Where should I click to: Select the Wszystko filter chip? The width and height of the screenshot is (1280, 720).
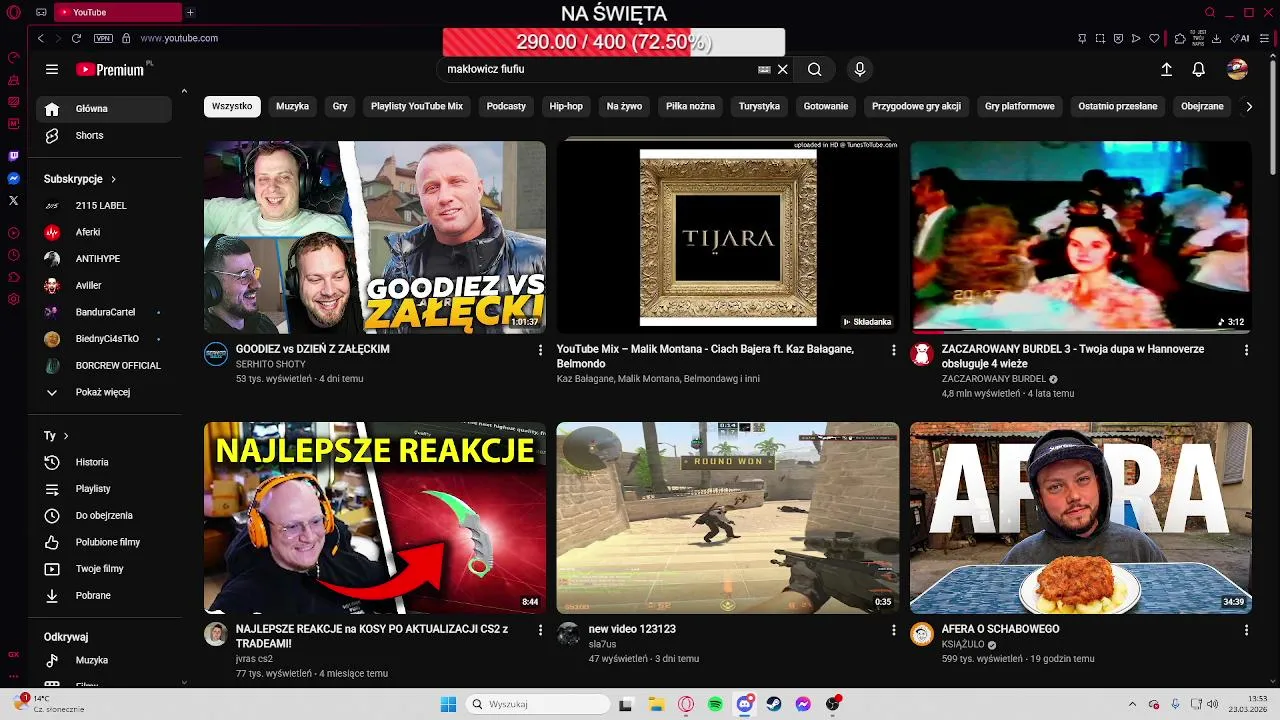tap(232, 106)
